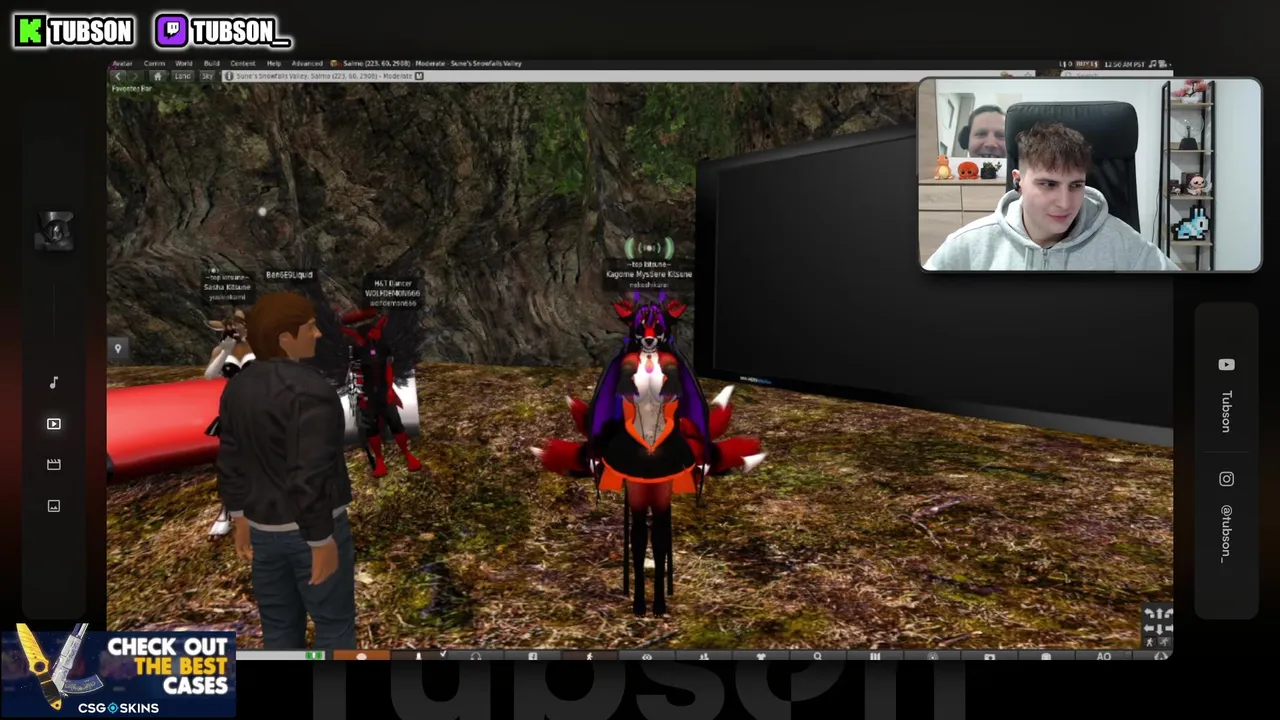Open the Advanced menu
The height and width of the screenshot is (720, 1280).
coord(307,63)
